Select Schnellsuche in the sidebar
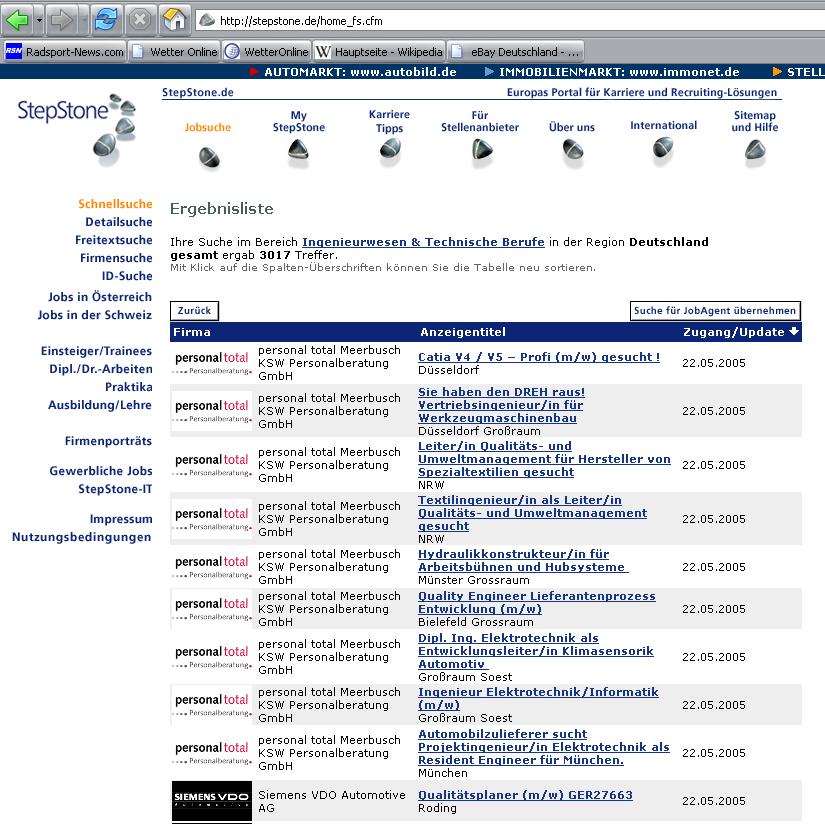Image resolution: width=825 pixels, height=824 pixels. 115,204
